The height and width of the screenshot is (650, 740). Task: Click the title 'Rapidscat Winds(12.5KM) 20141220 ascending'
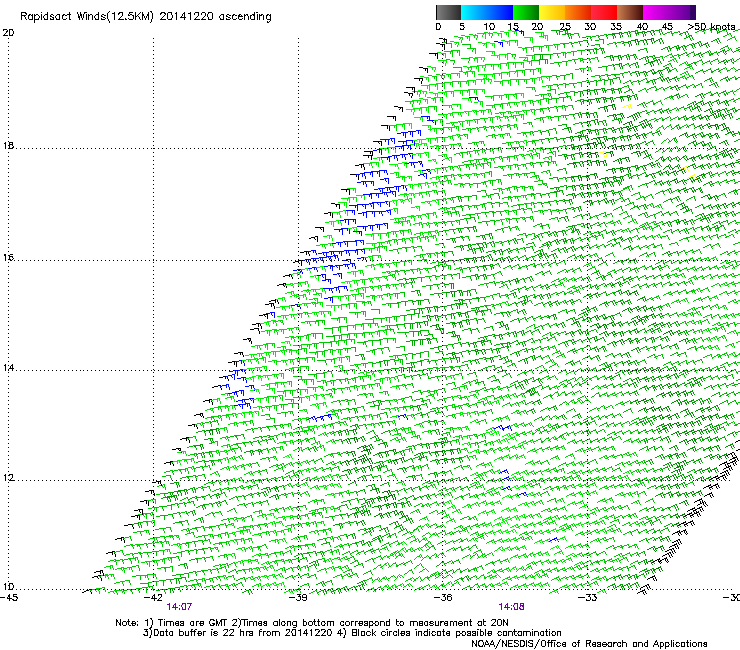[145, 17]
